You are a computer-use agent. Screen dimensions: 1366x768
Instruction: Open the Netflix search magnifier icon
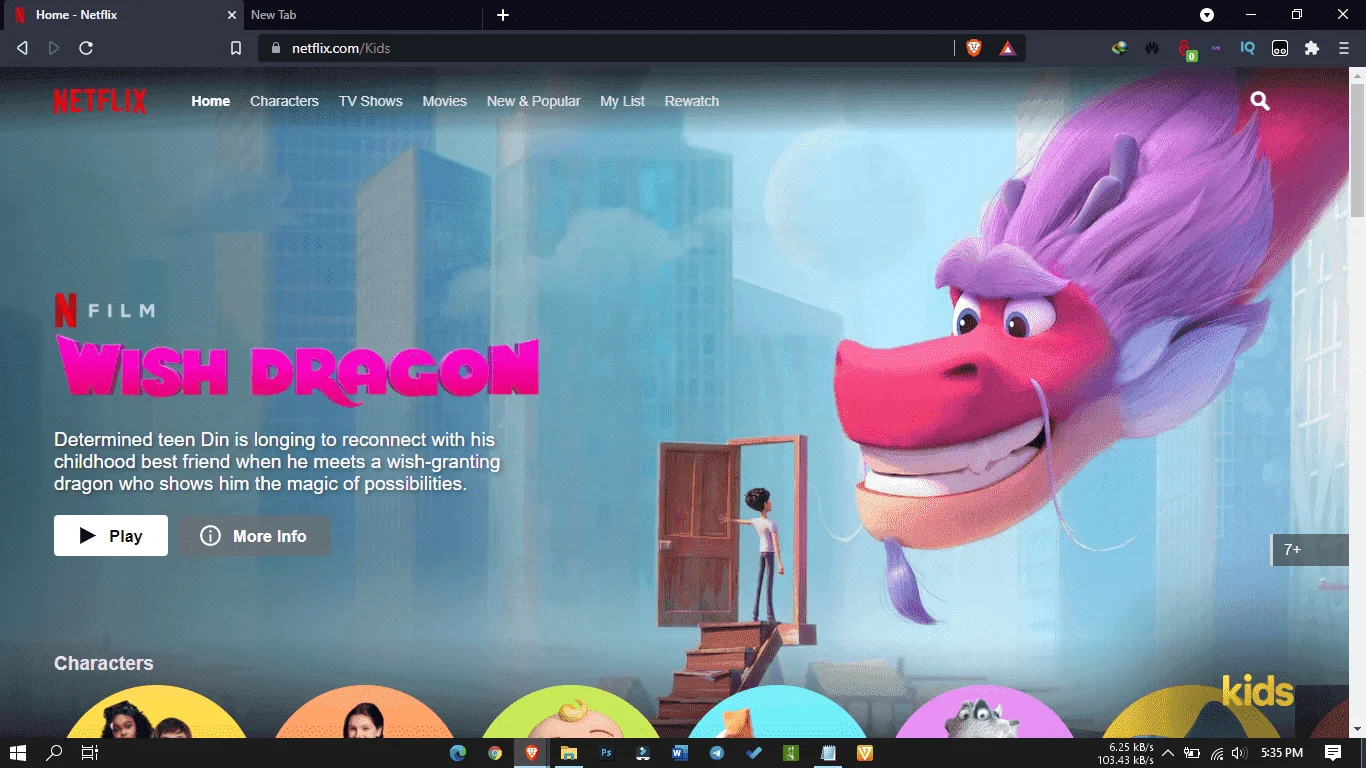pos(1260,101)
